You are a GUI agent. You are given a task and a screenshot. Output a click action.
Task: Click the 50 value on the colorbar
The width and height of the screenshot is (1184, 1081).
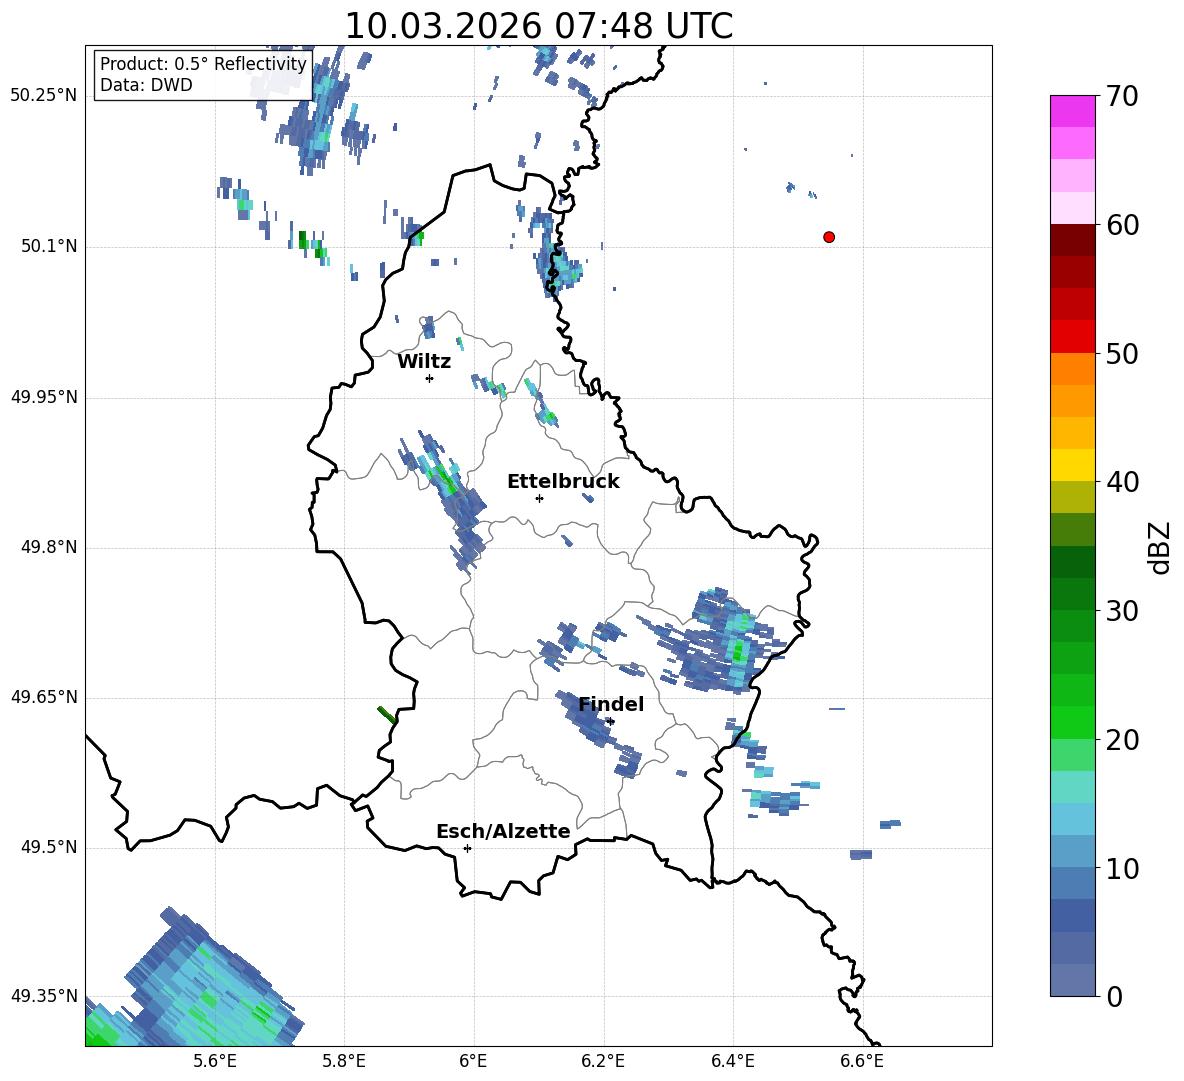tap(1122, 353)
